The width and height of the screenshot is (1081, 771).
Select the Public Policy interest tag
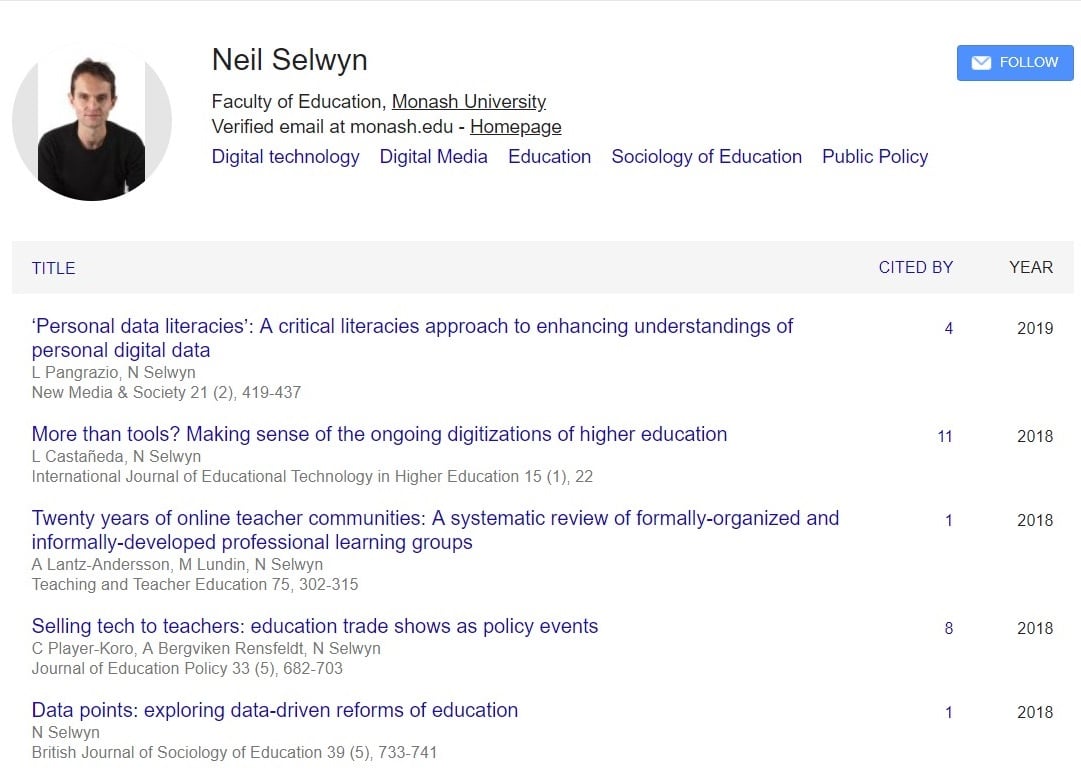(x=874, y=157)
